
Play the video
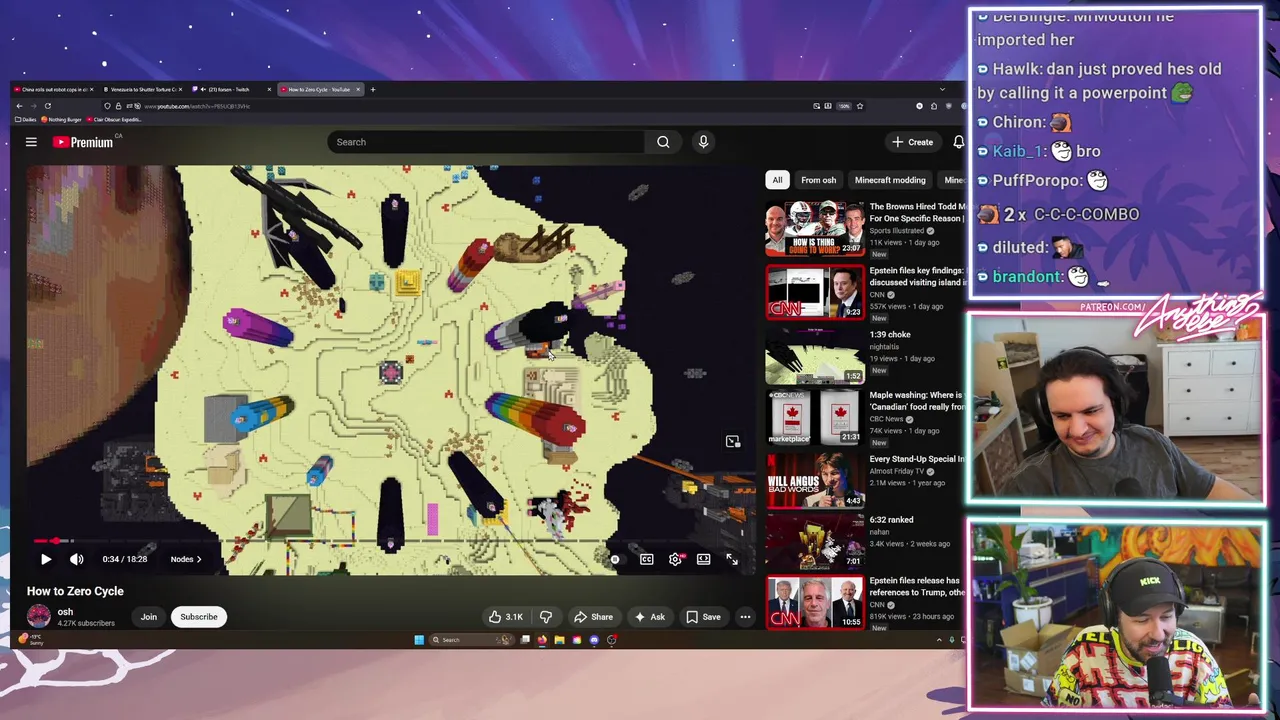[x=46, y=559]
